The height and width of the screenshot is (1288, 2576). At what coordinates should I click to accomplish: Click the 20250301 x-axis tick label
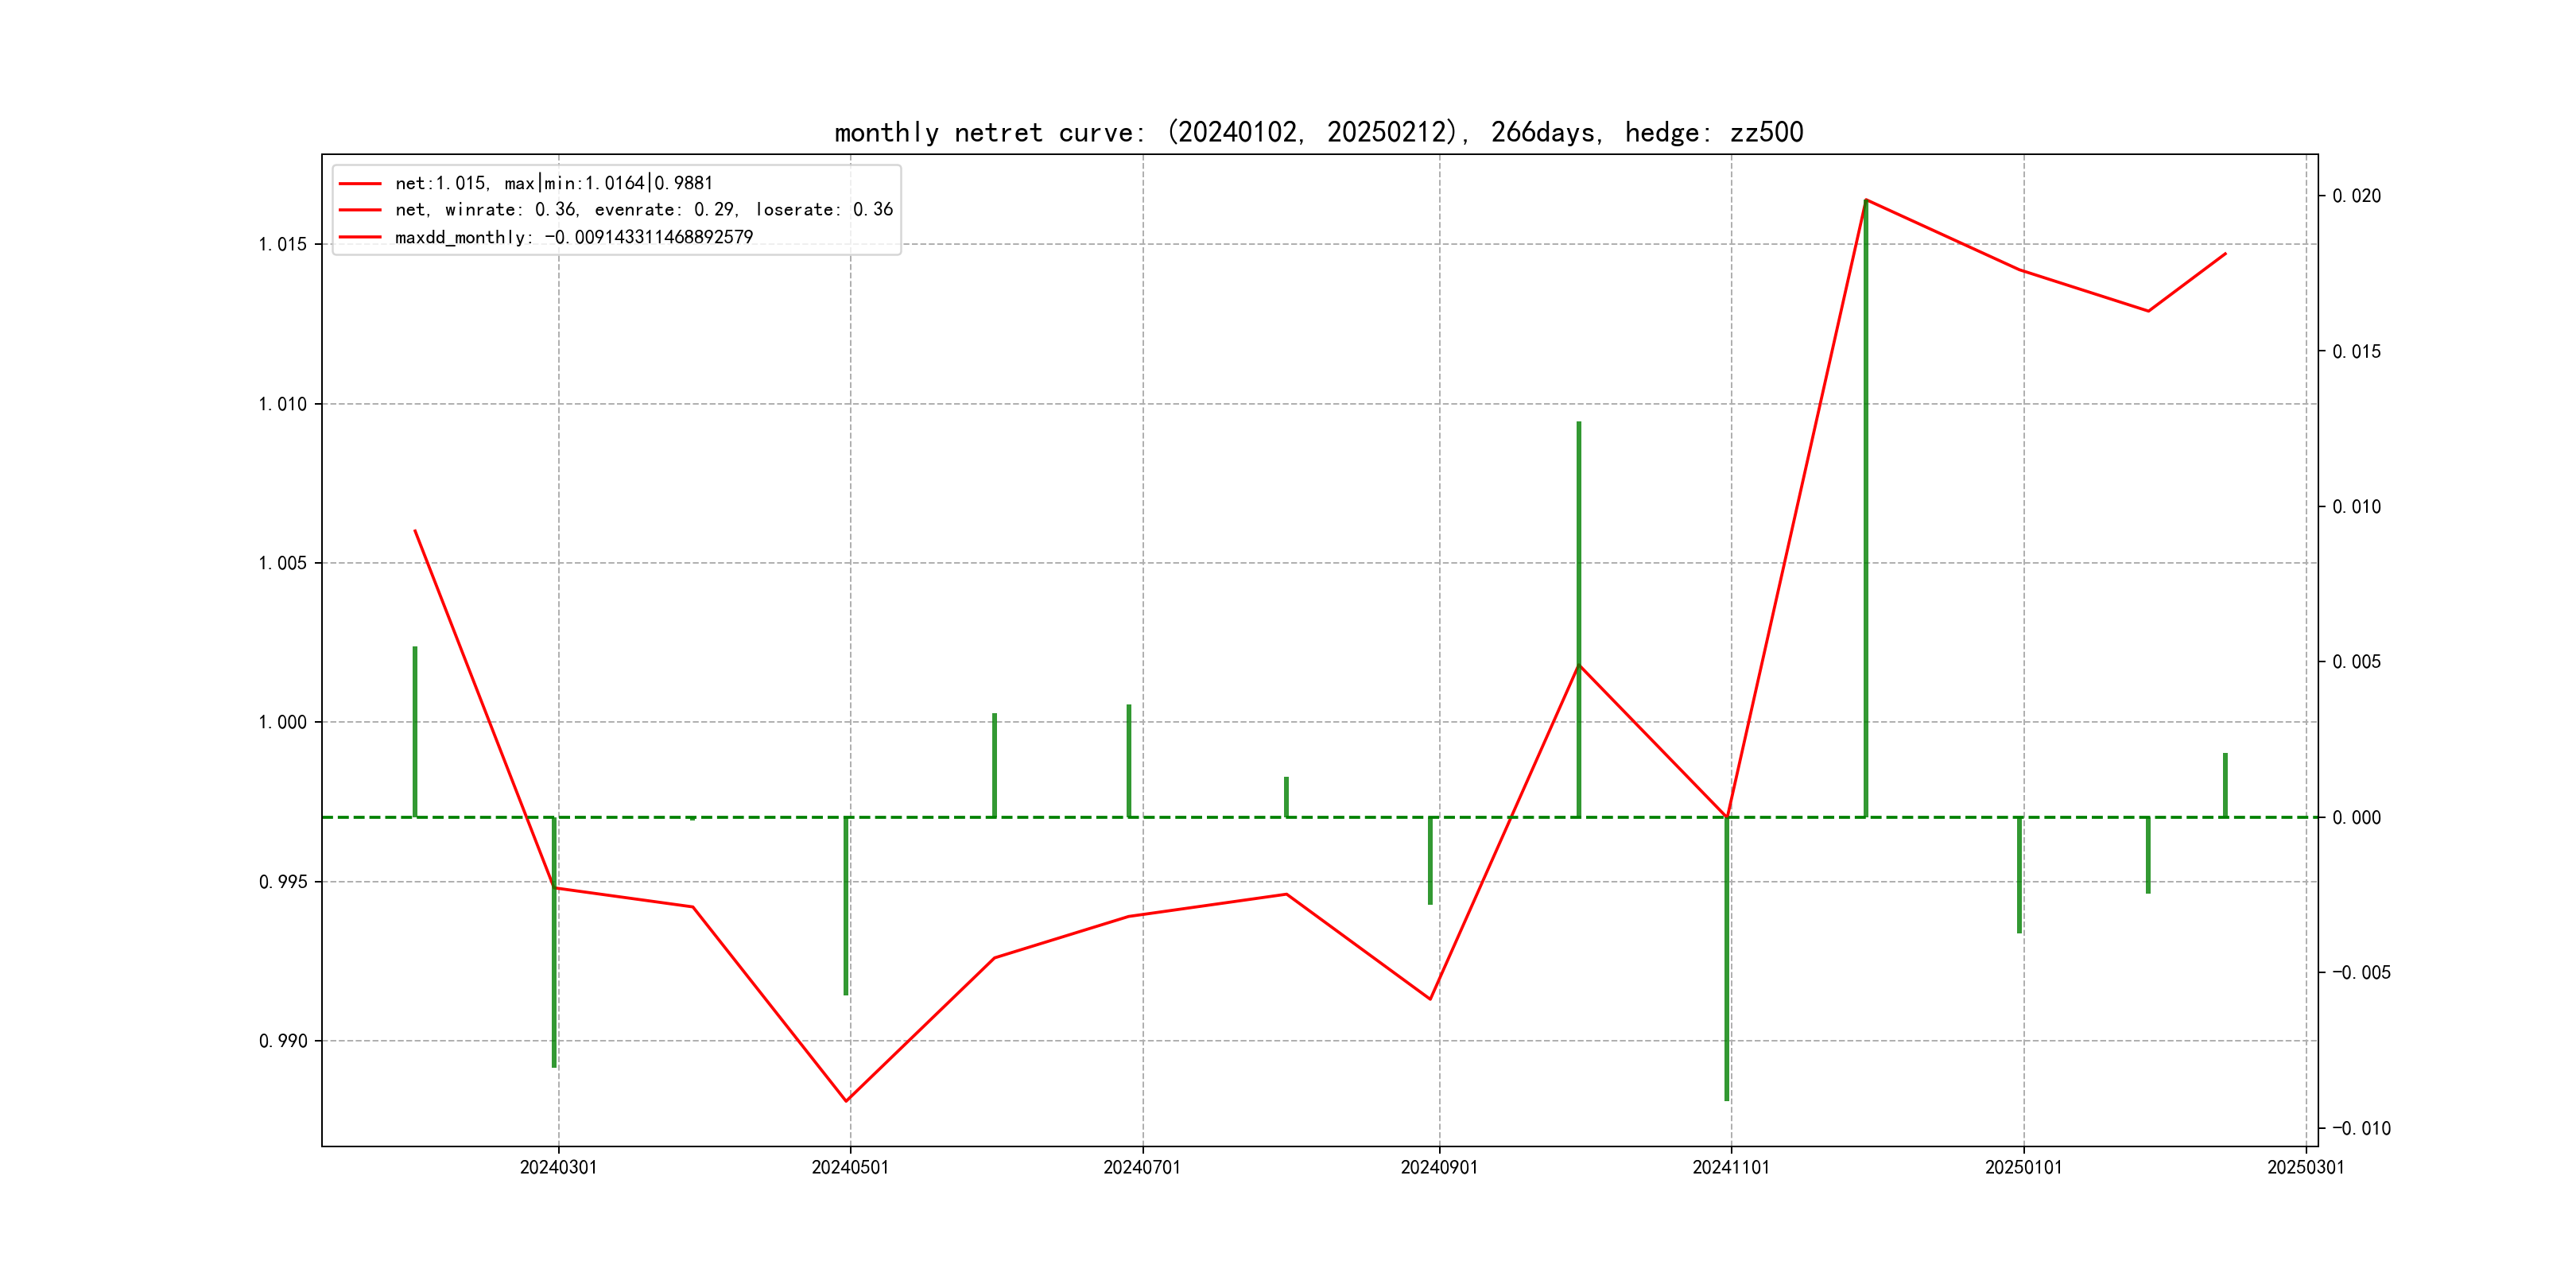click(x=2305, y=1167)
